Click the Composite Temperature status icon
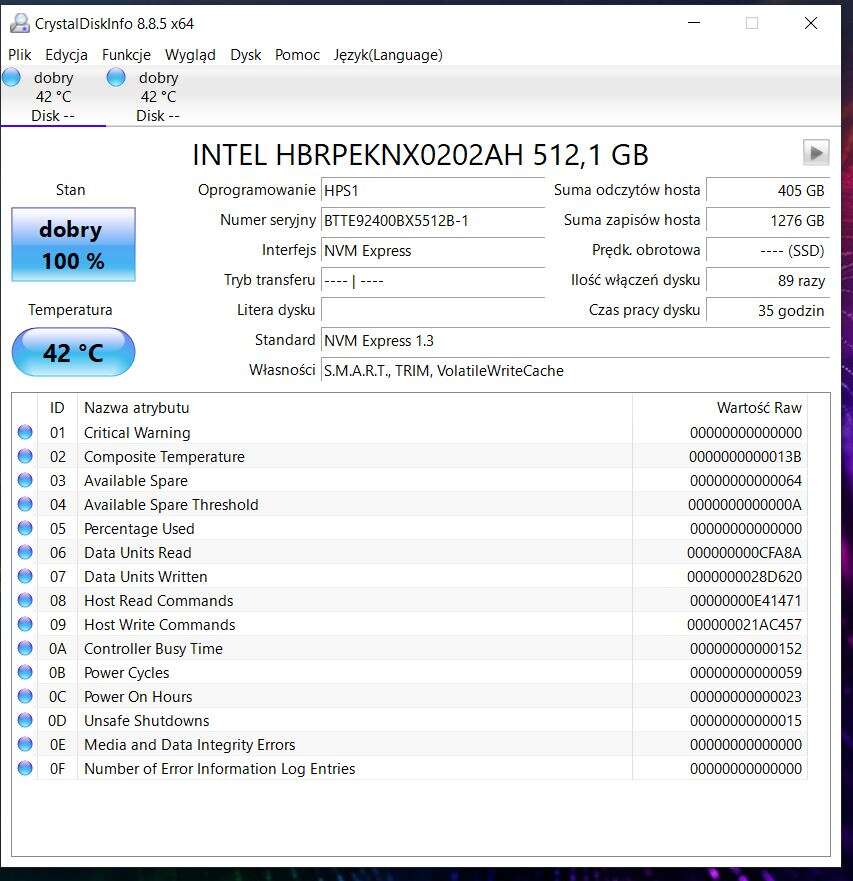This screenshot has height=881, width=853. [x=25, y=457]
